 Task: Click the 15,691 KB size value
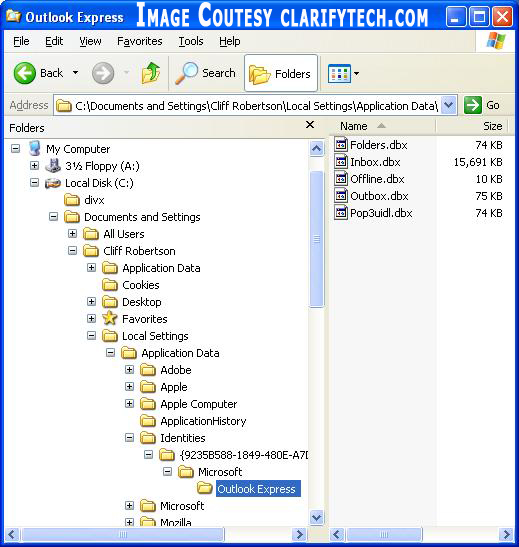point(478,162)
